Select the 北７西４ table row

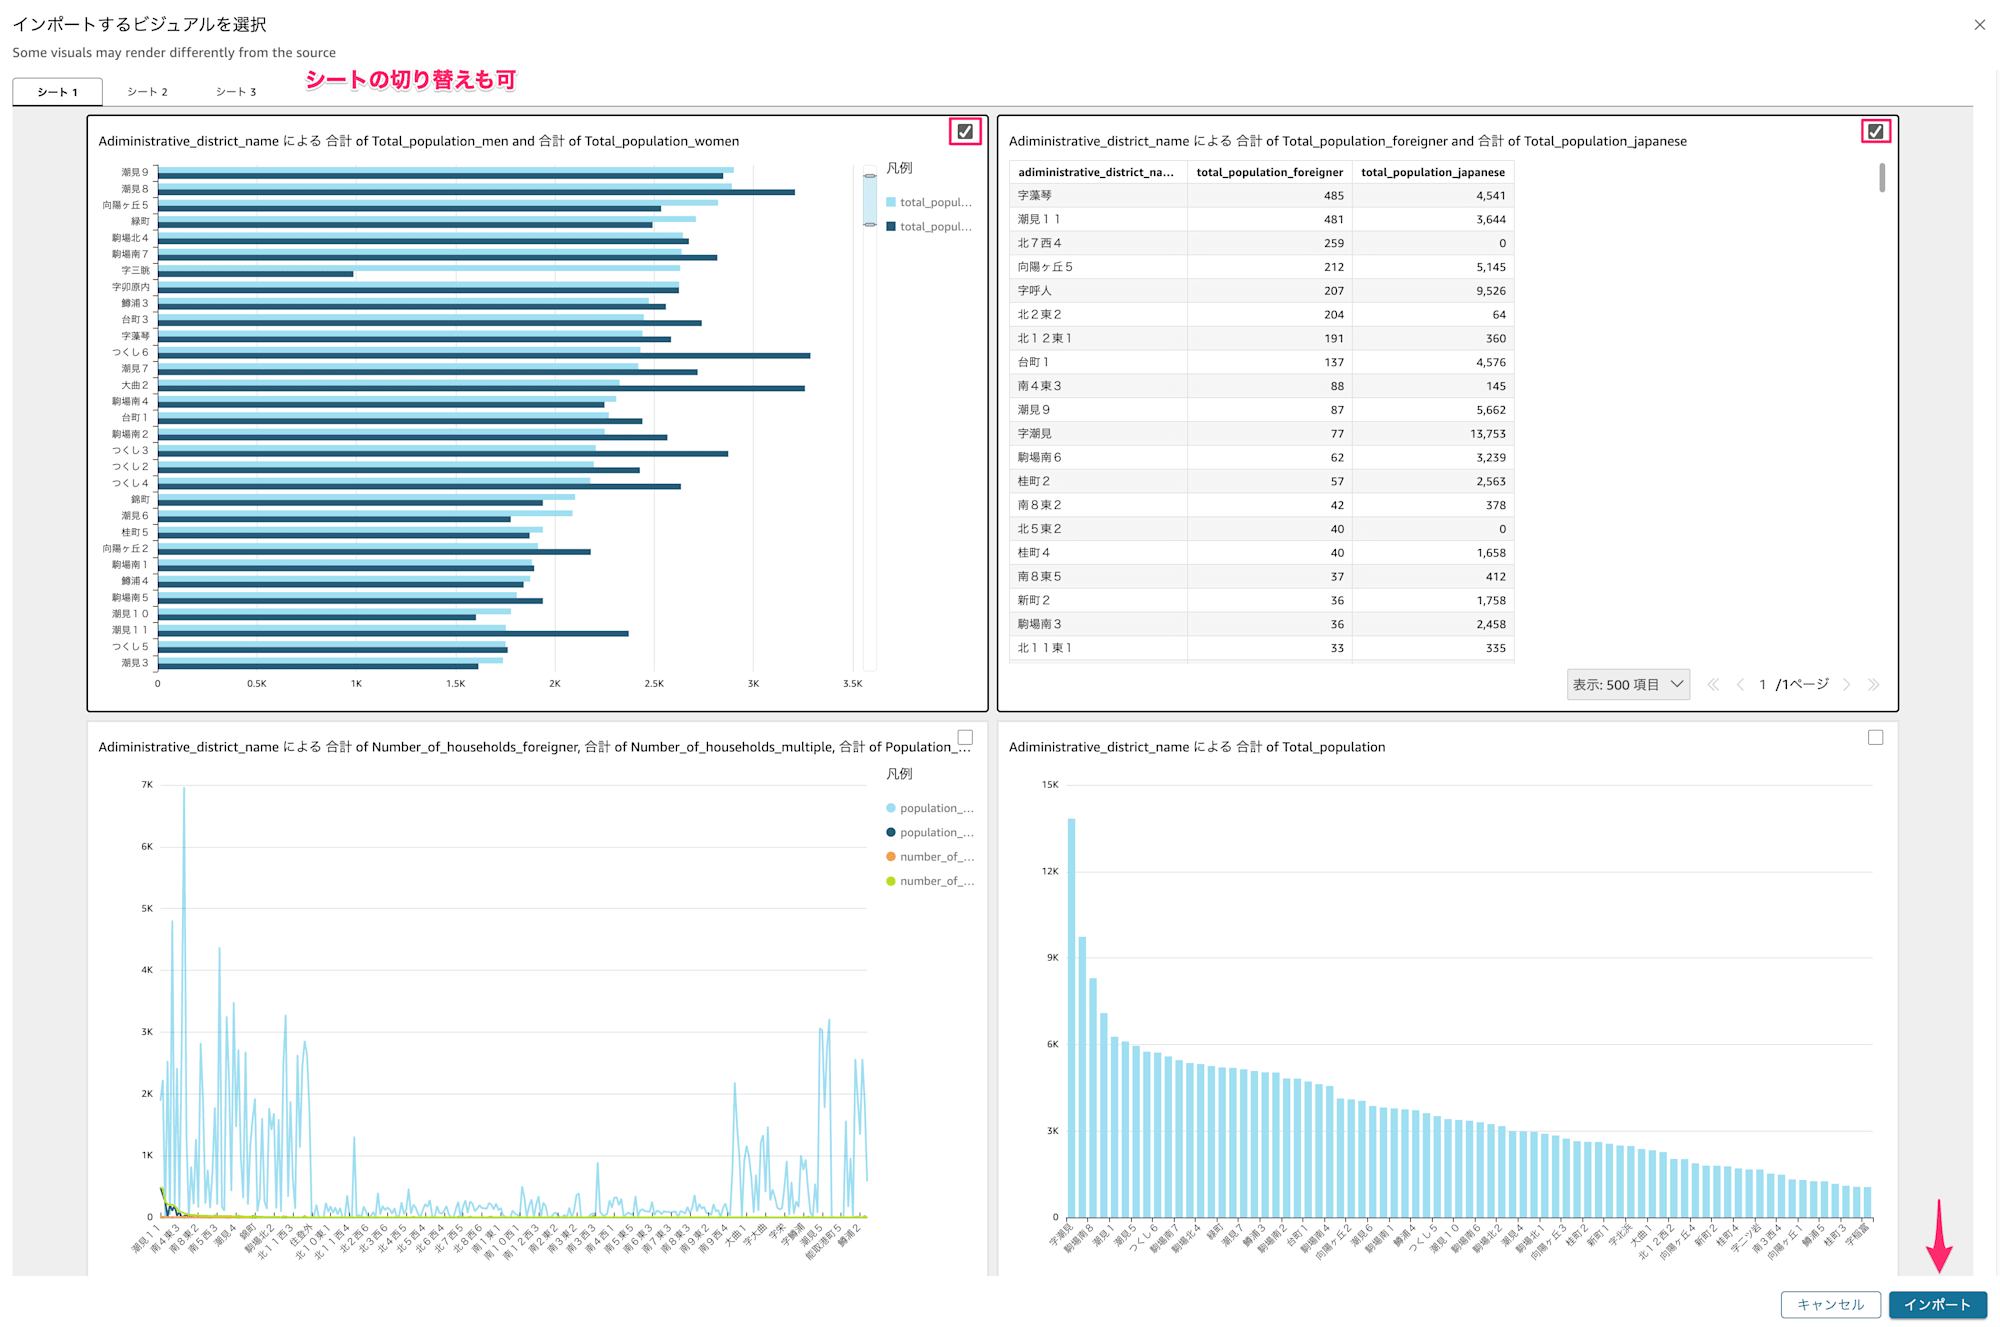1261,243
